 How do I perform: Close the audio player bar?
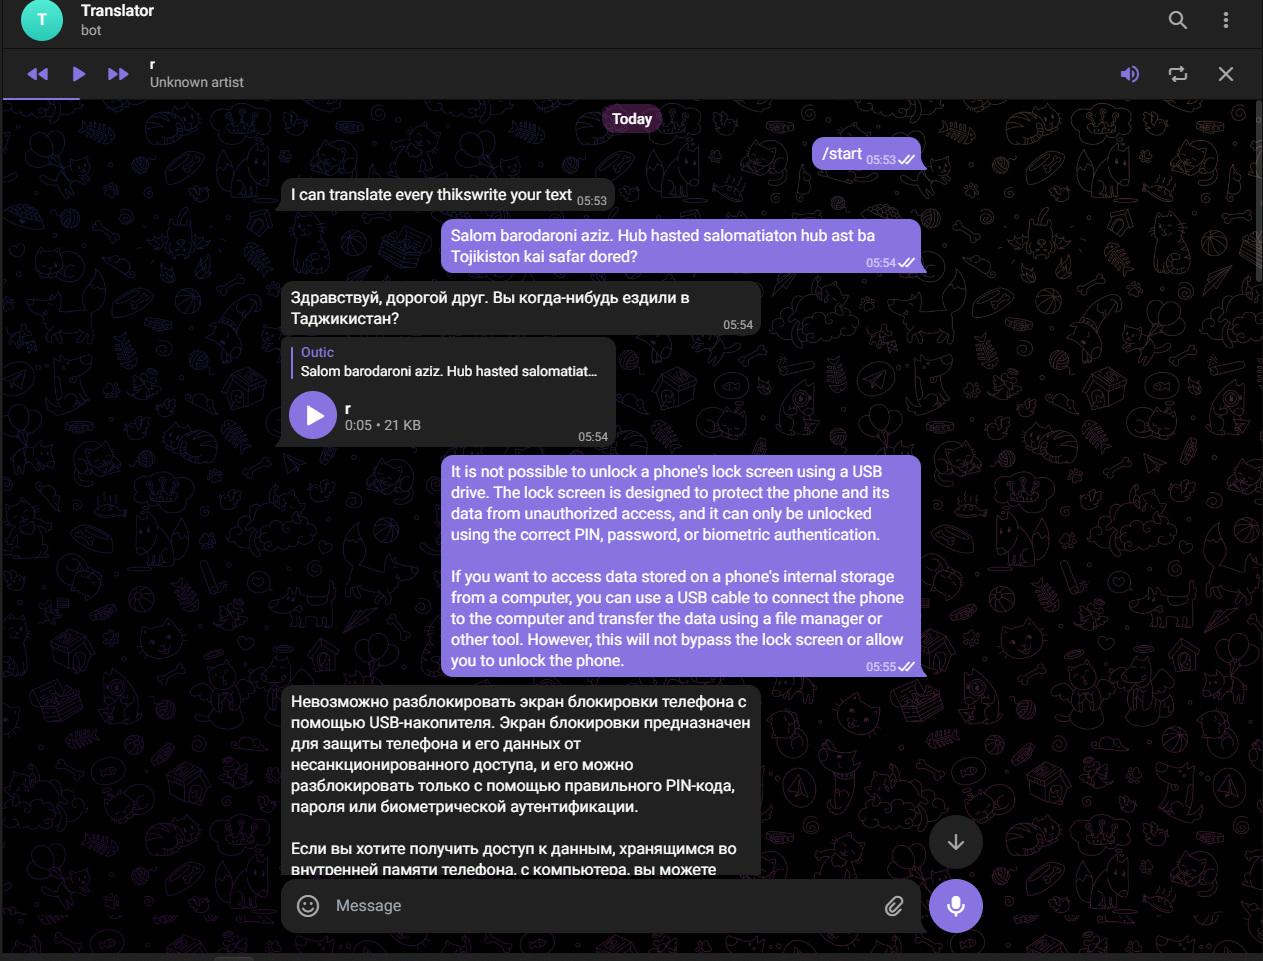tap(1225, 74)
